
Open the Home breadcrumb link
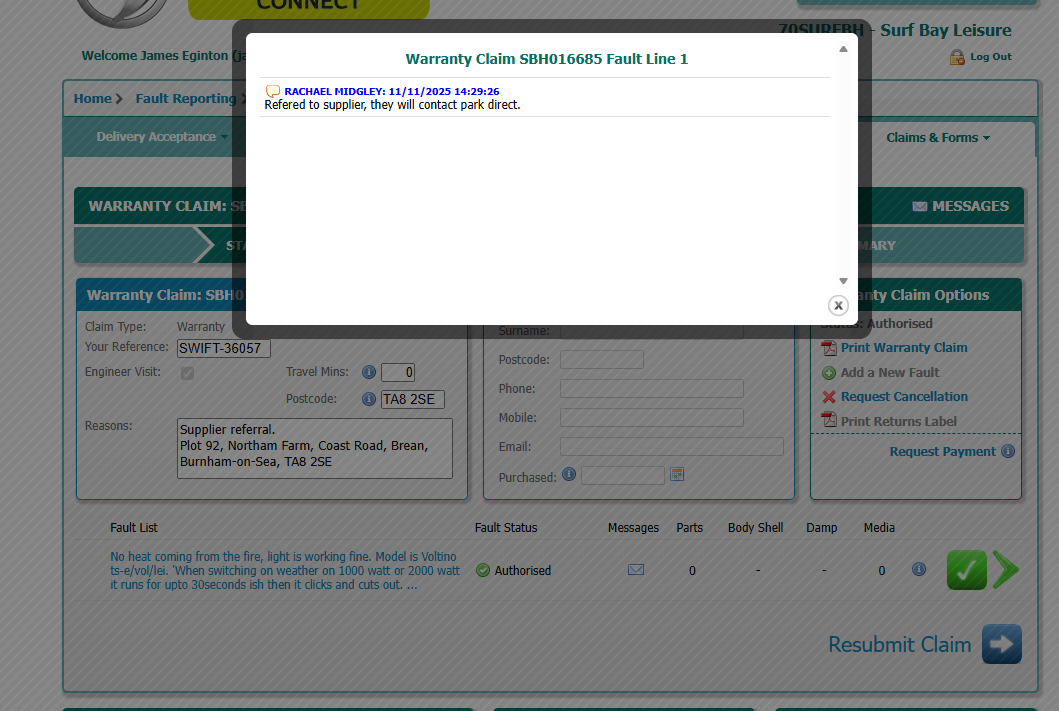tap(93, 99)
